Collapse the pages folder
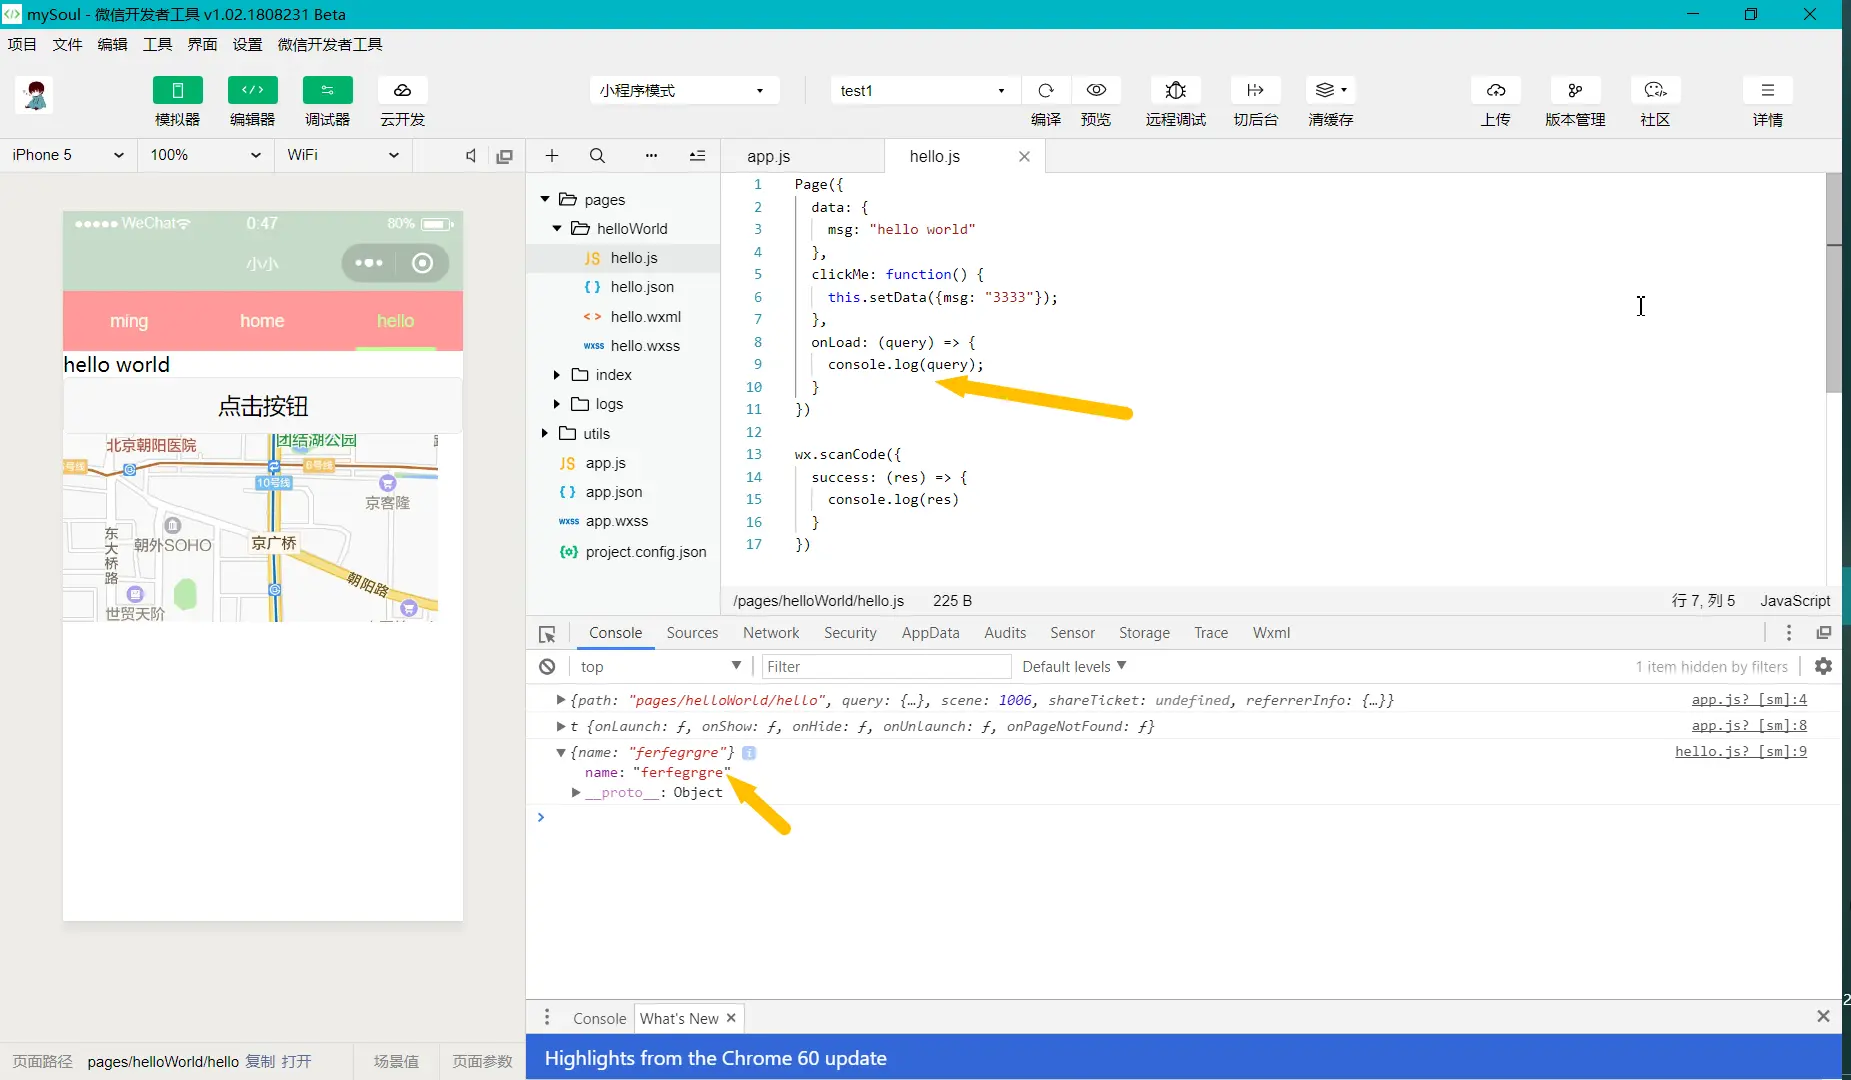The height and width of the screenshot is (1080, 1851). [x=545, y=200]
